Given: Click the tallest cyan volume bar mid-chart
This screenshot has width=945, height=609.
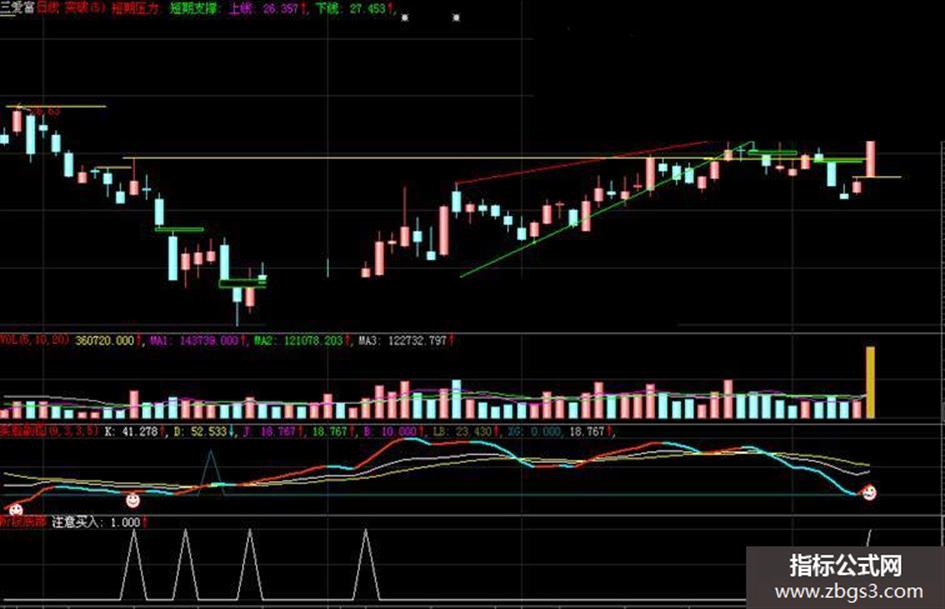Looking at the screenshot, I should tap(456, 399).
